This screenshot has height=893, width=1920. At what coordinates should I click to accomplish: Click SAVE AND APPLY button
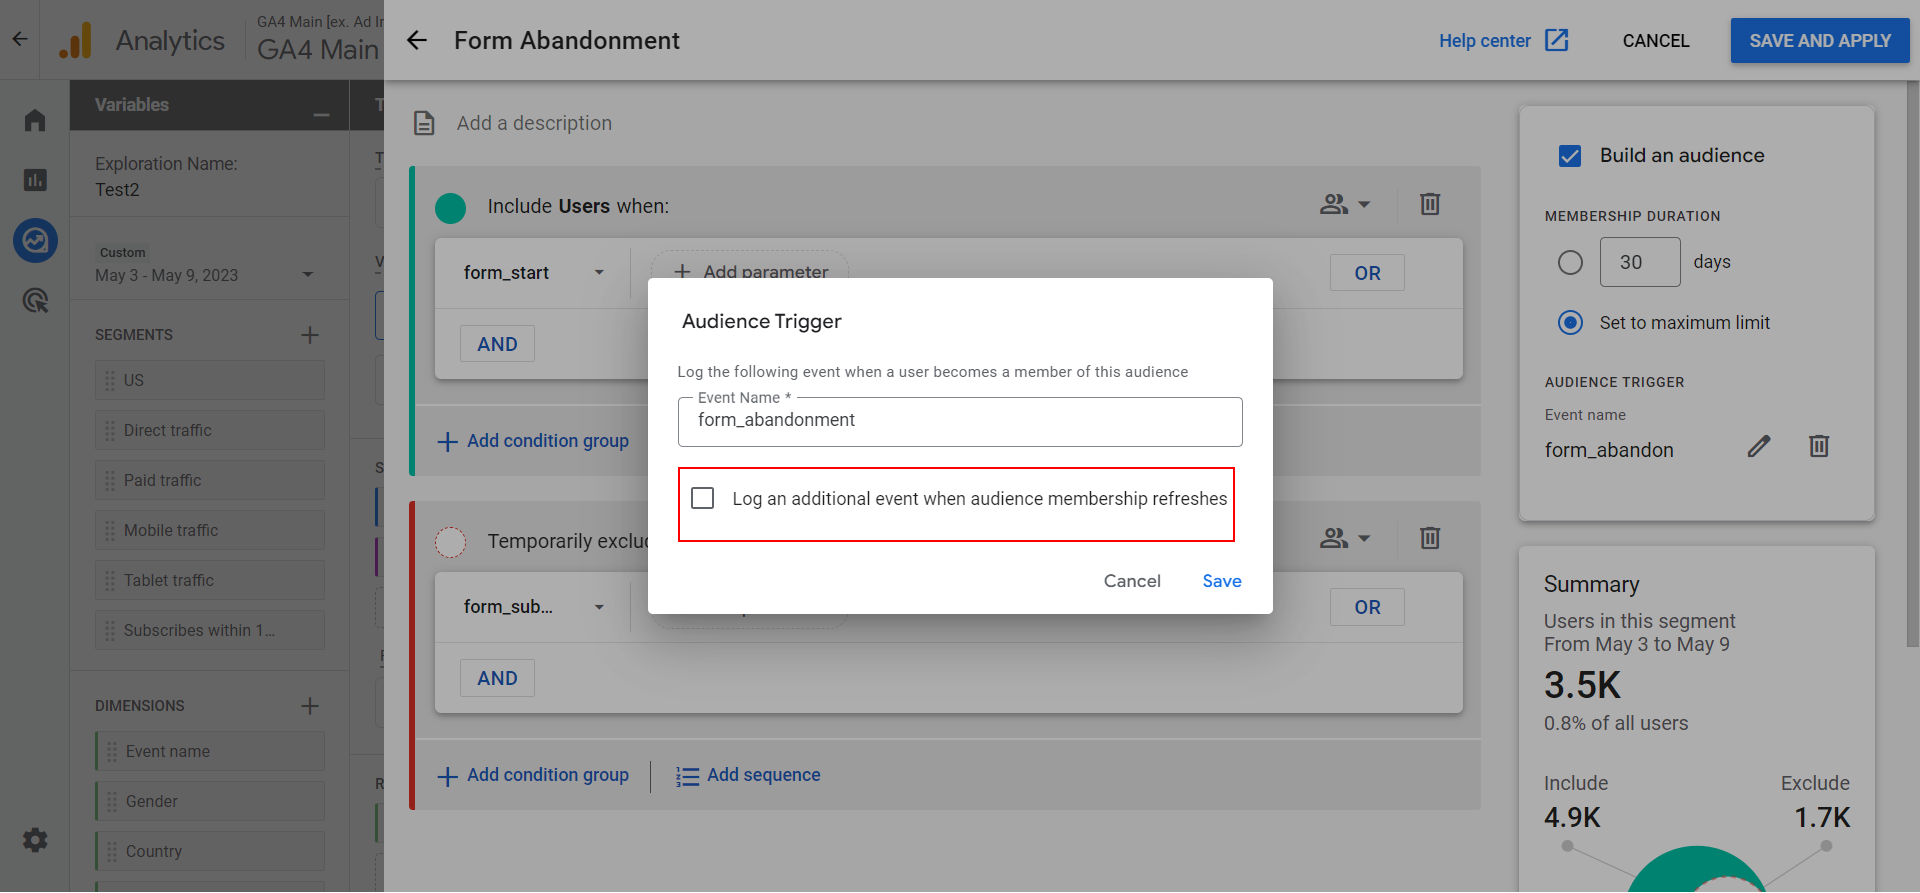1819,41
